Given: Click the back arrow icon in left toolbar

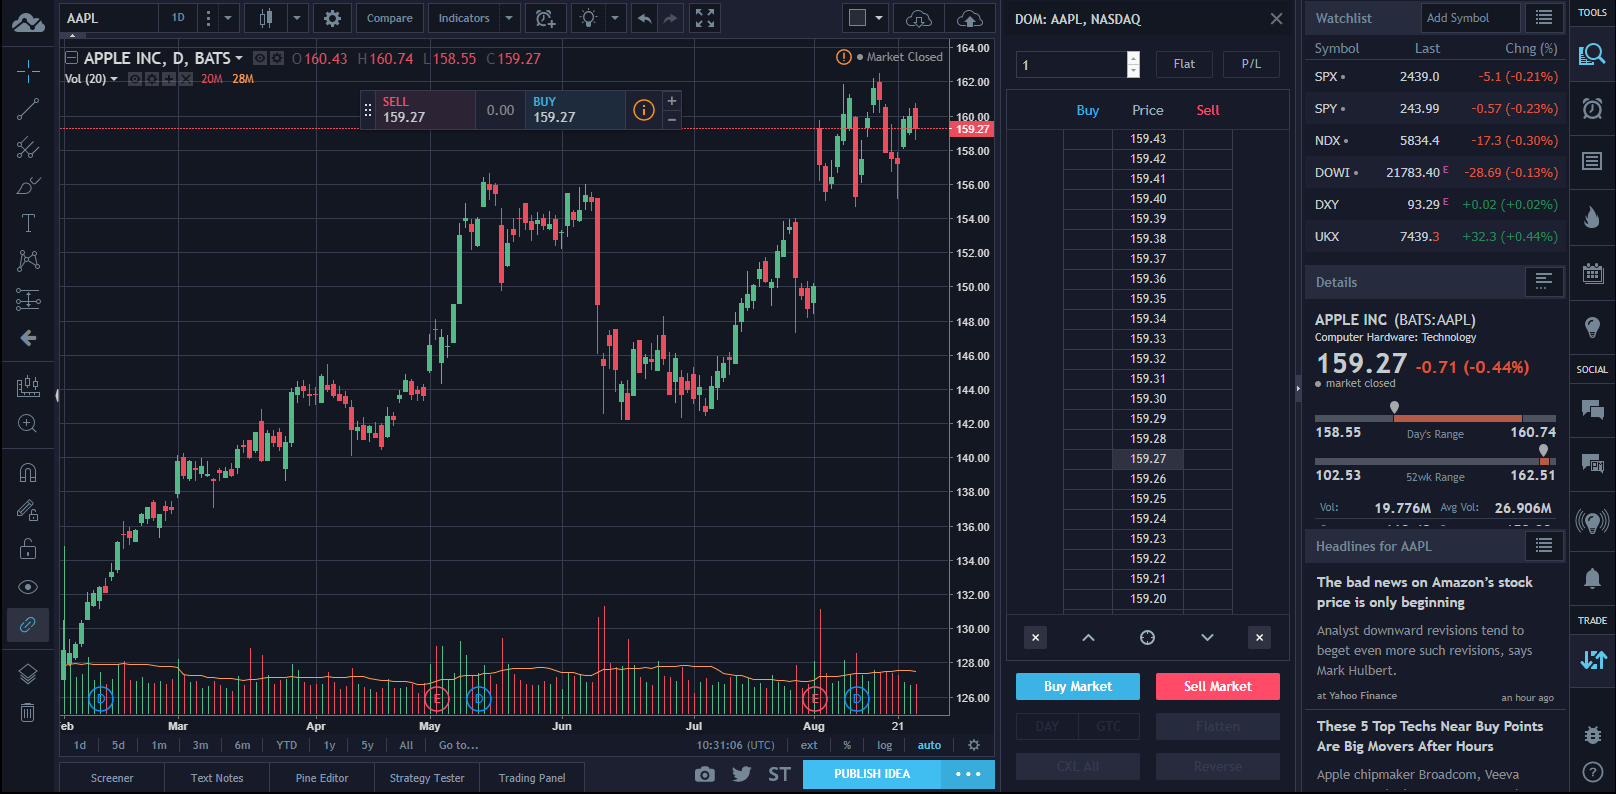Looking at the screenshot, I should [x=28, y=338].
